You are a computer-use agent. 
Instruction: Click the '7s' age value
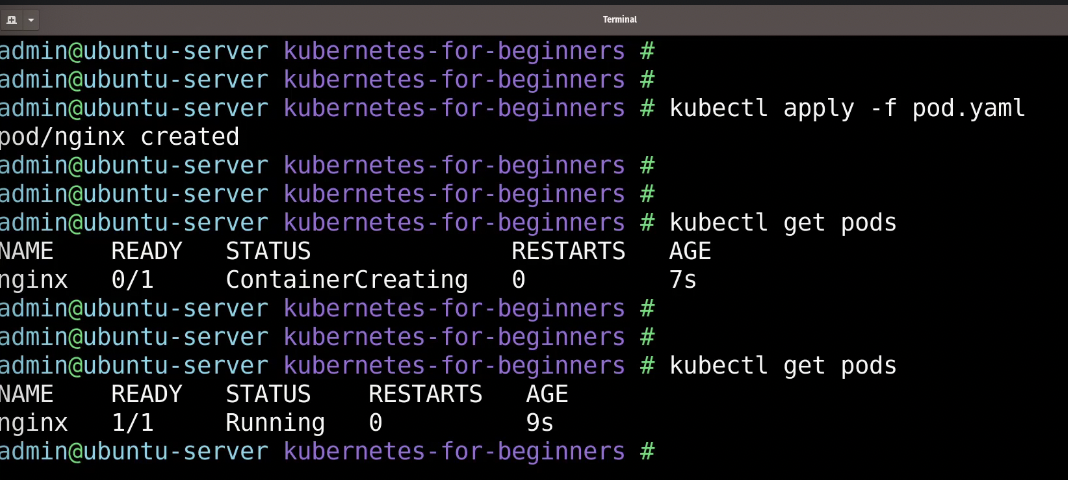coord(683,280)
